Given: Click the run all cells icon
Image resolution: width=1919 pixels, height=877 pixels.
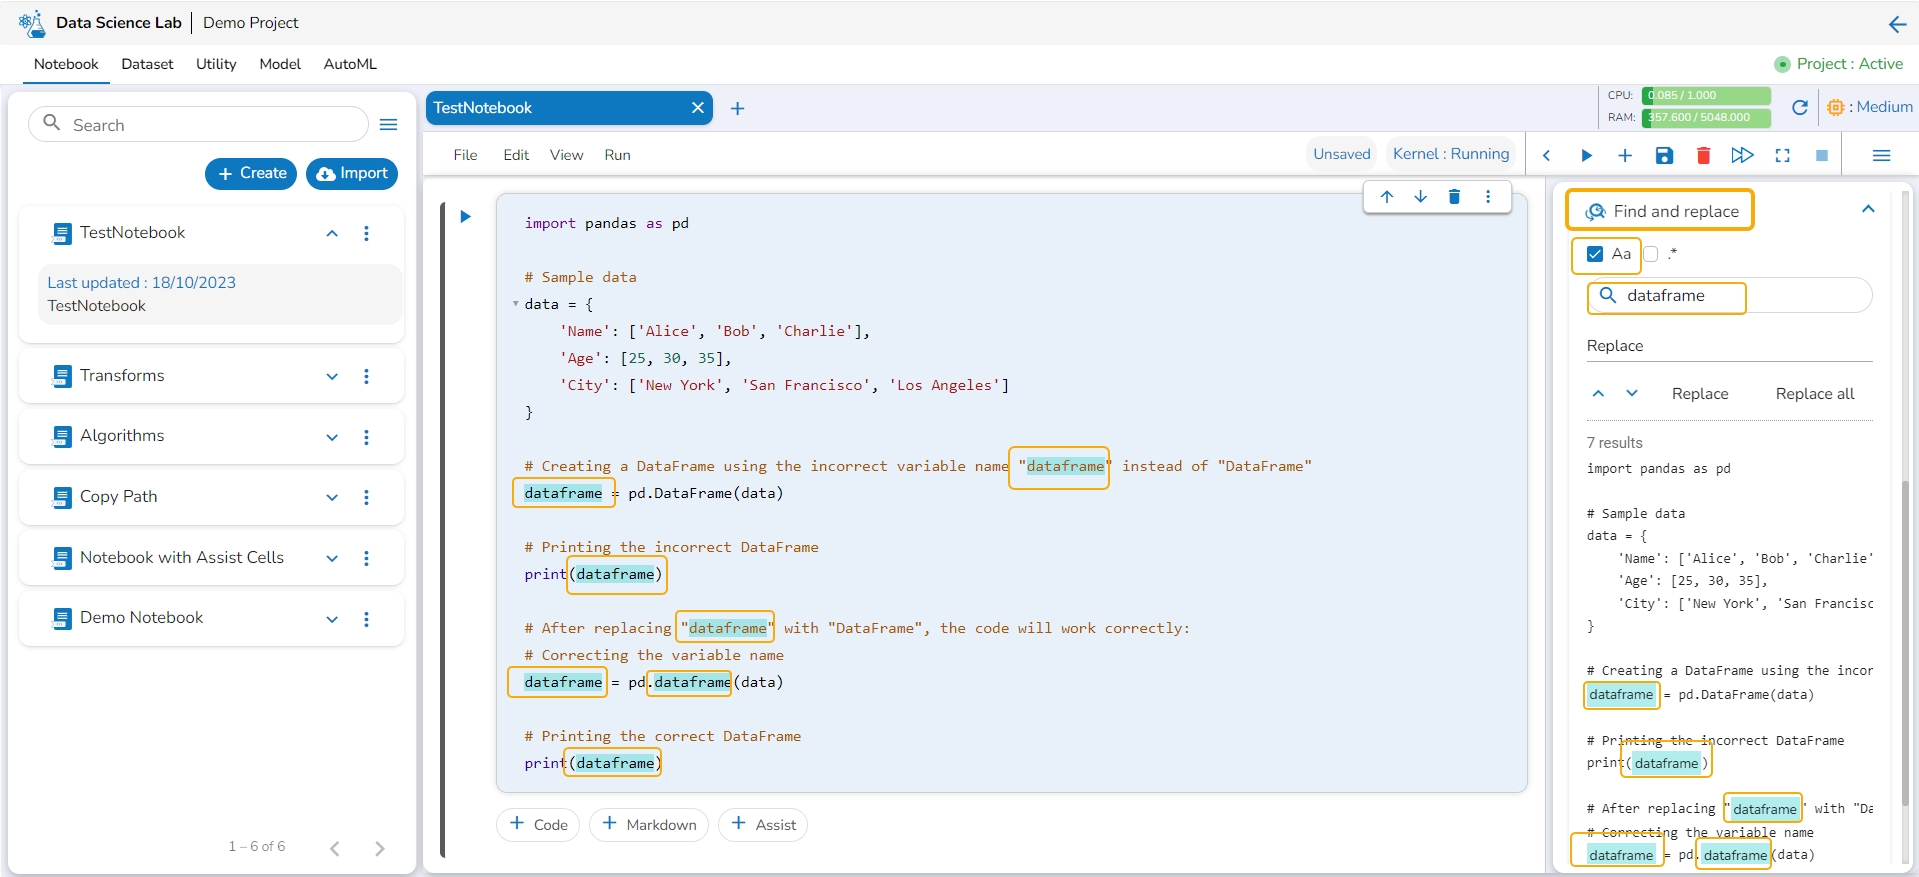Looking at the screenshot, I should (x=1742, y=155).
